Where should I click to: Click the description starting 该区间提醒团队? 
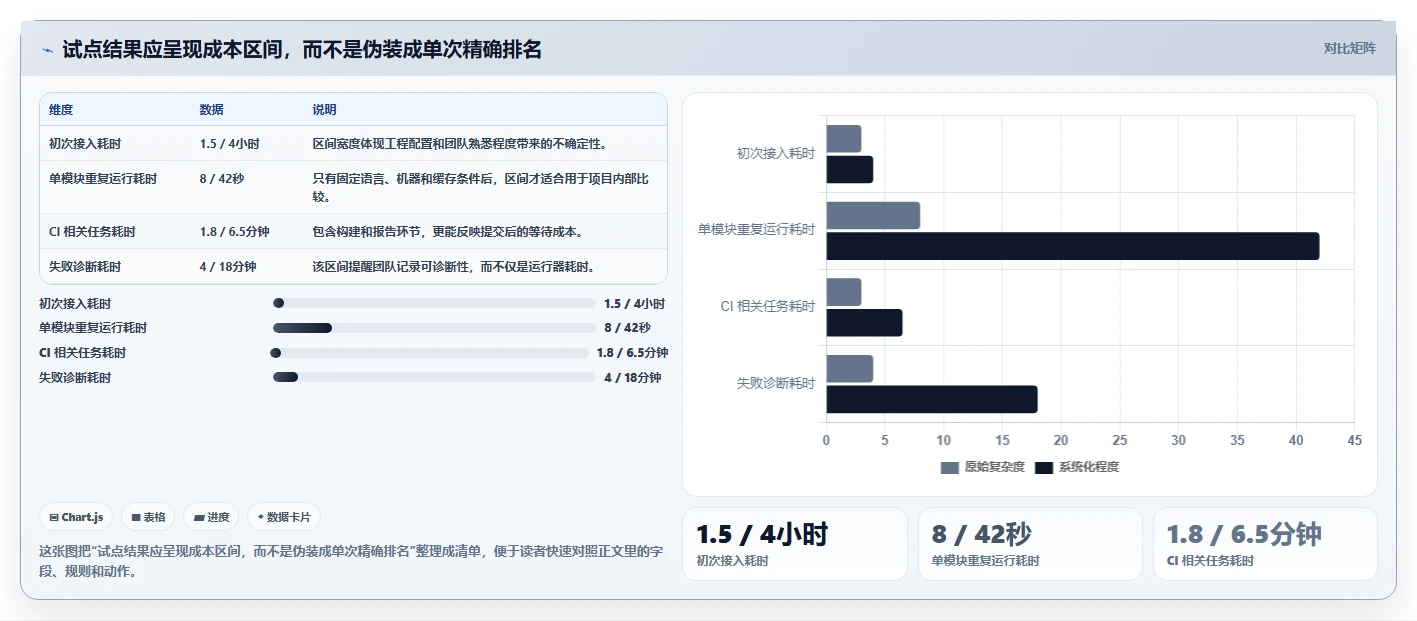coord(454,267)
